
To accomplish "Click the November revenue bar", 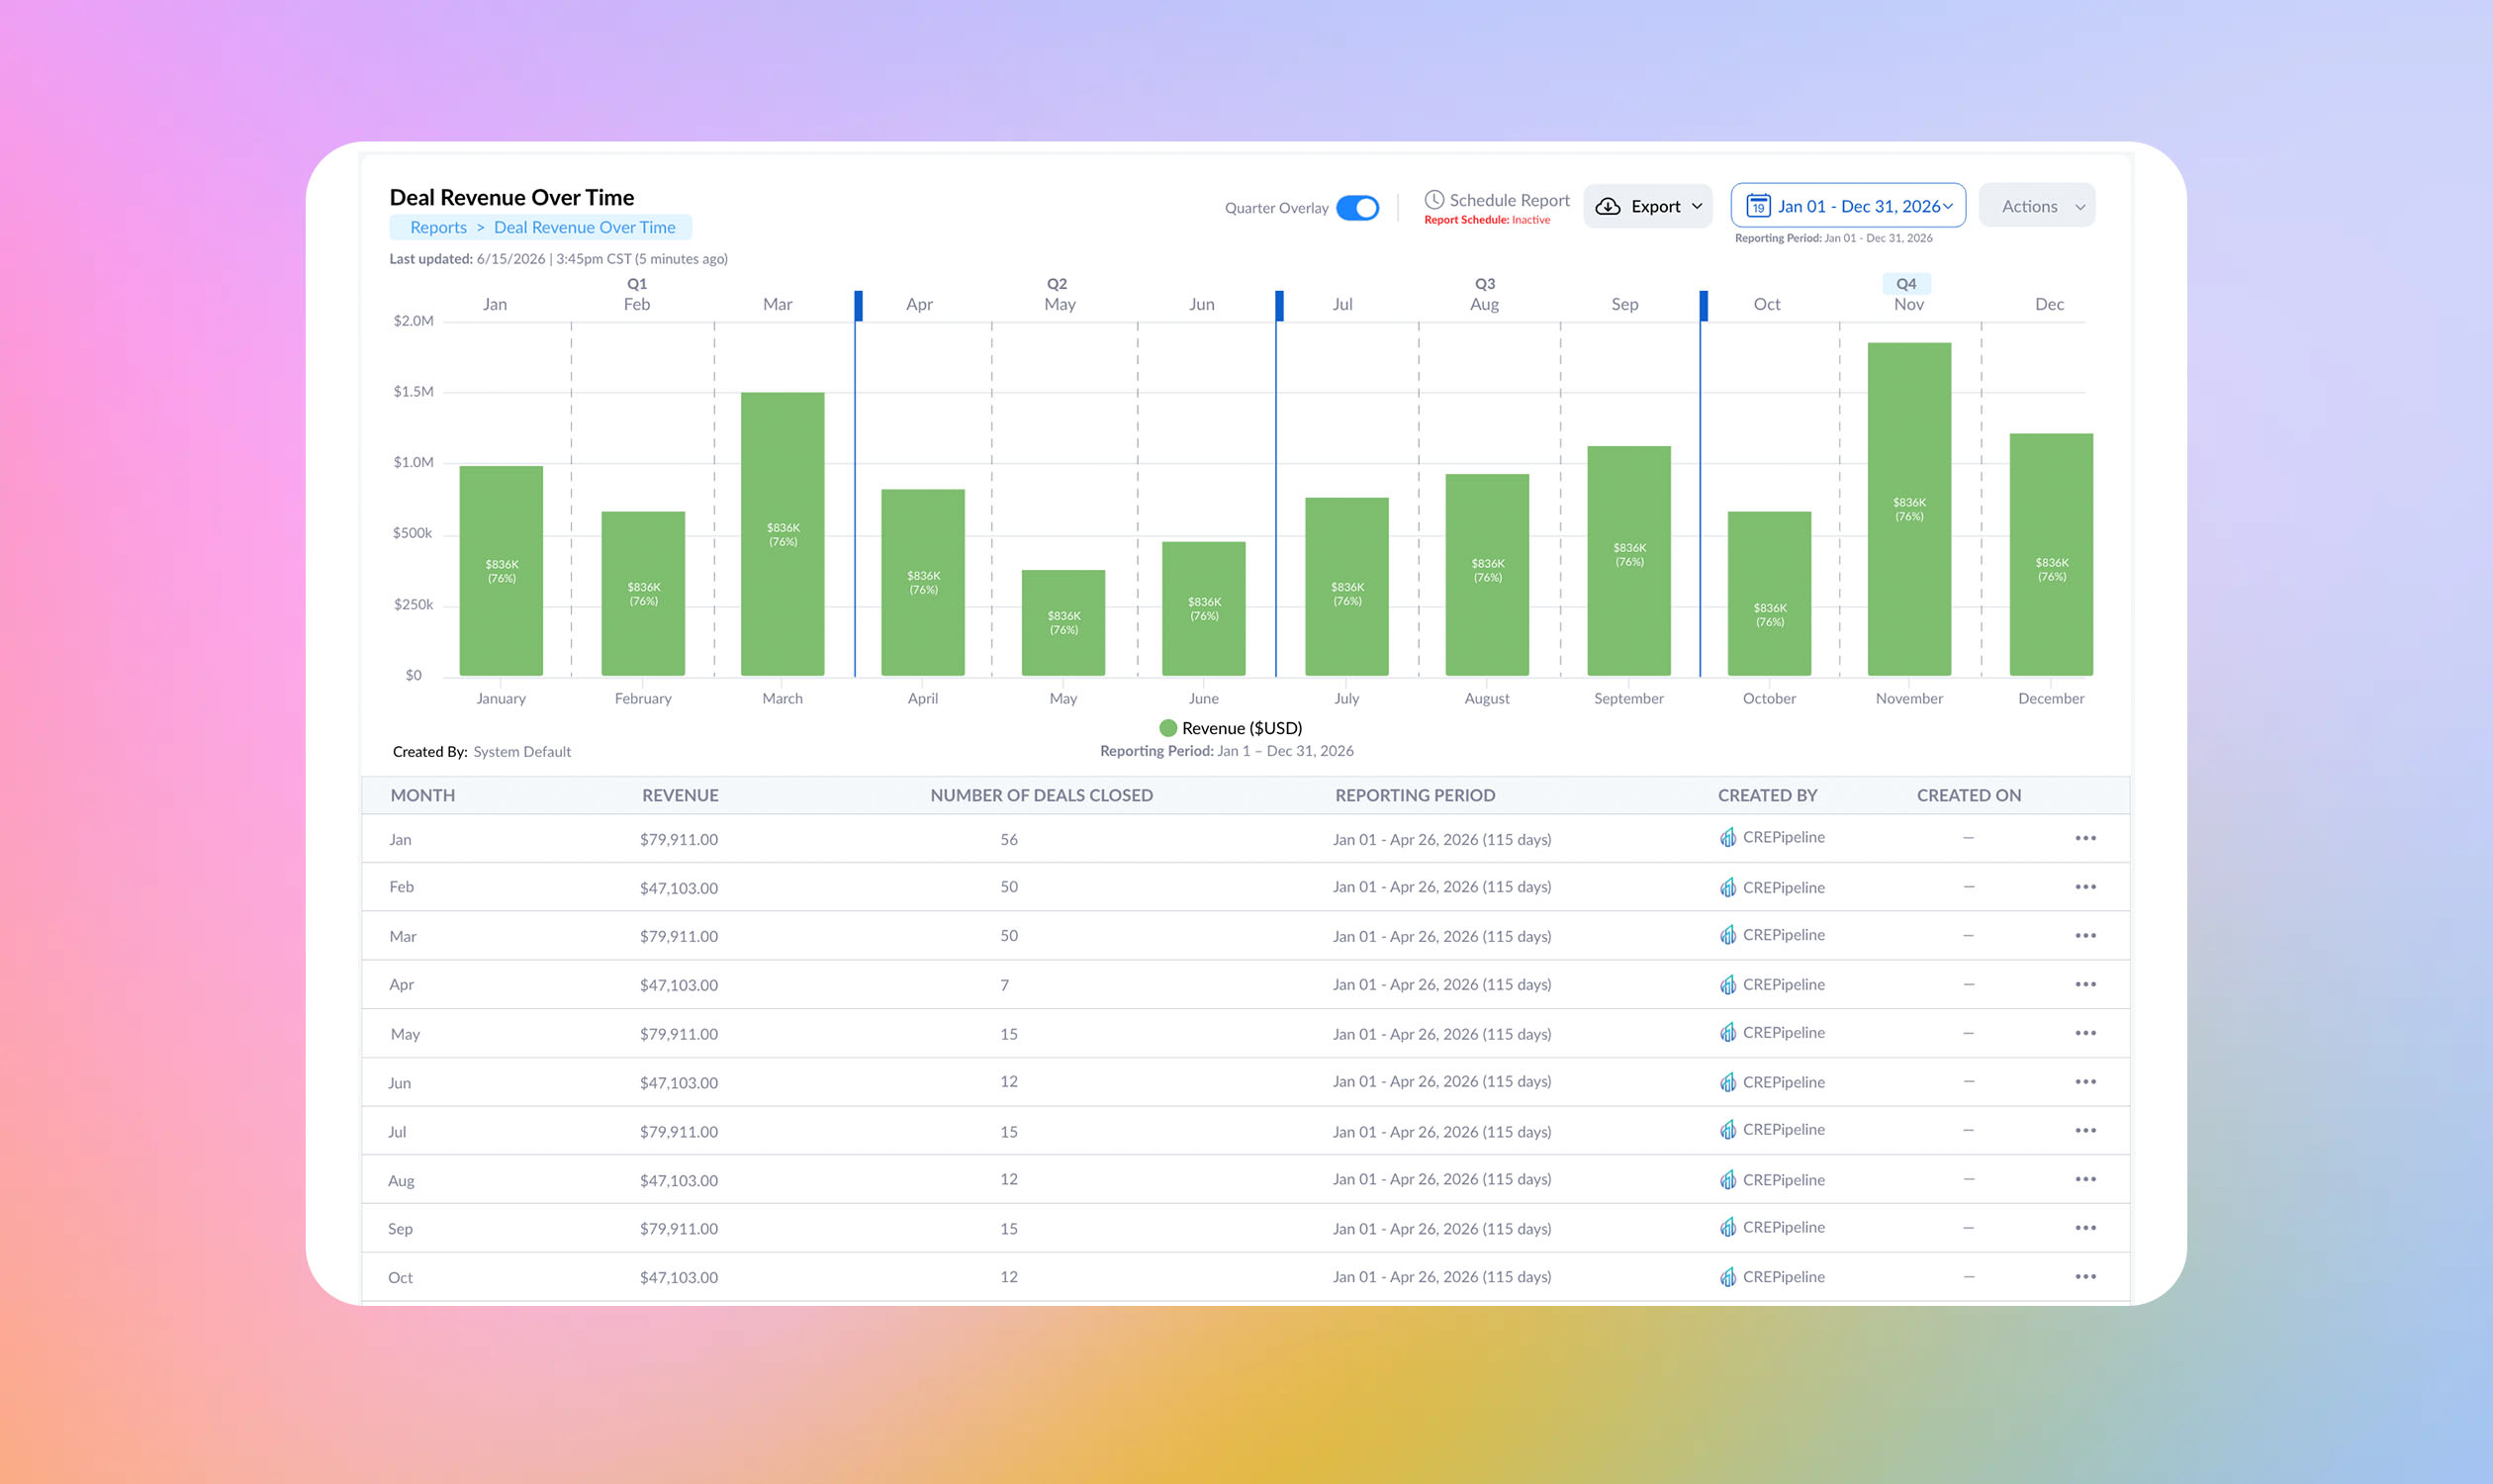I will tap(1909, 509).
